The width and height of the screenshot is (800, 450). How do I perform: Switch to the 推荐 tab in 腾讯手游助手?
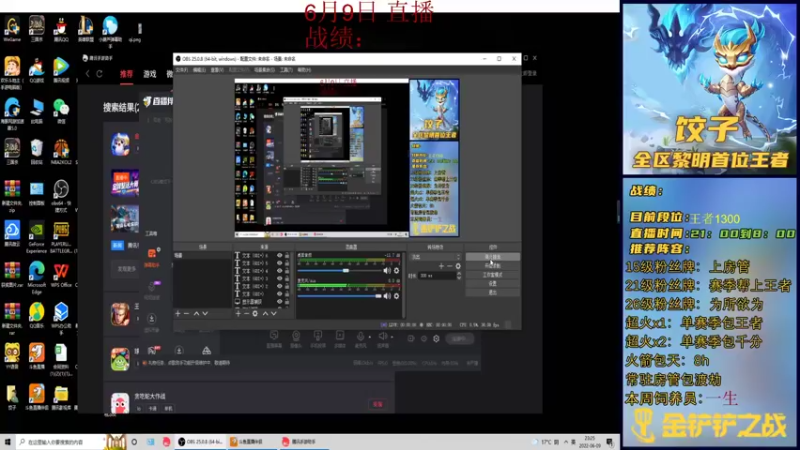pos(126,74)
